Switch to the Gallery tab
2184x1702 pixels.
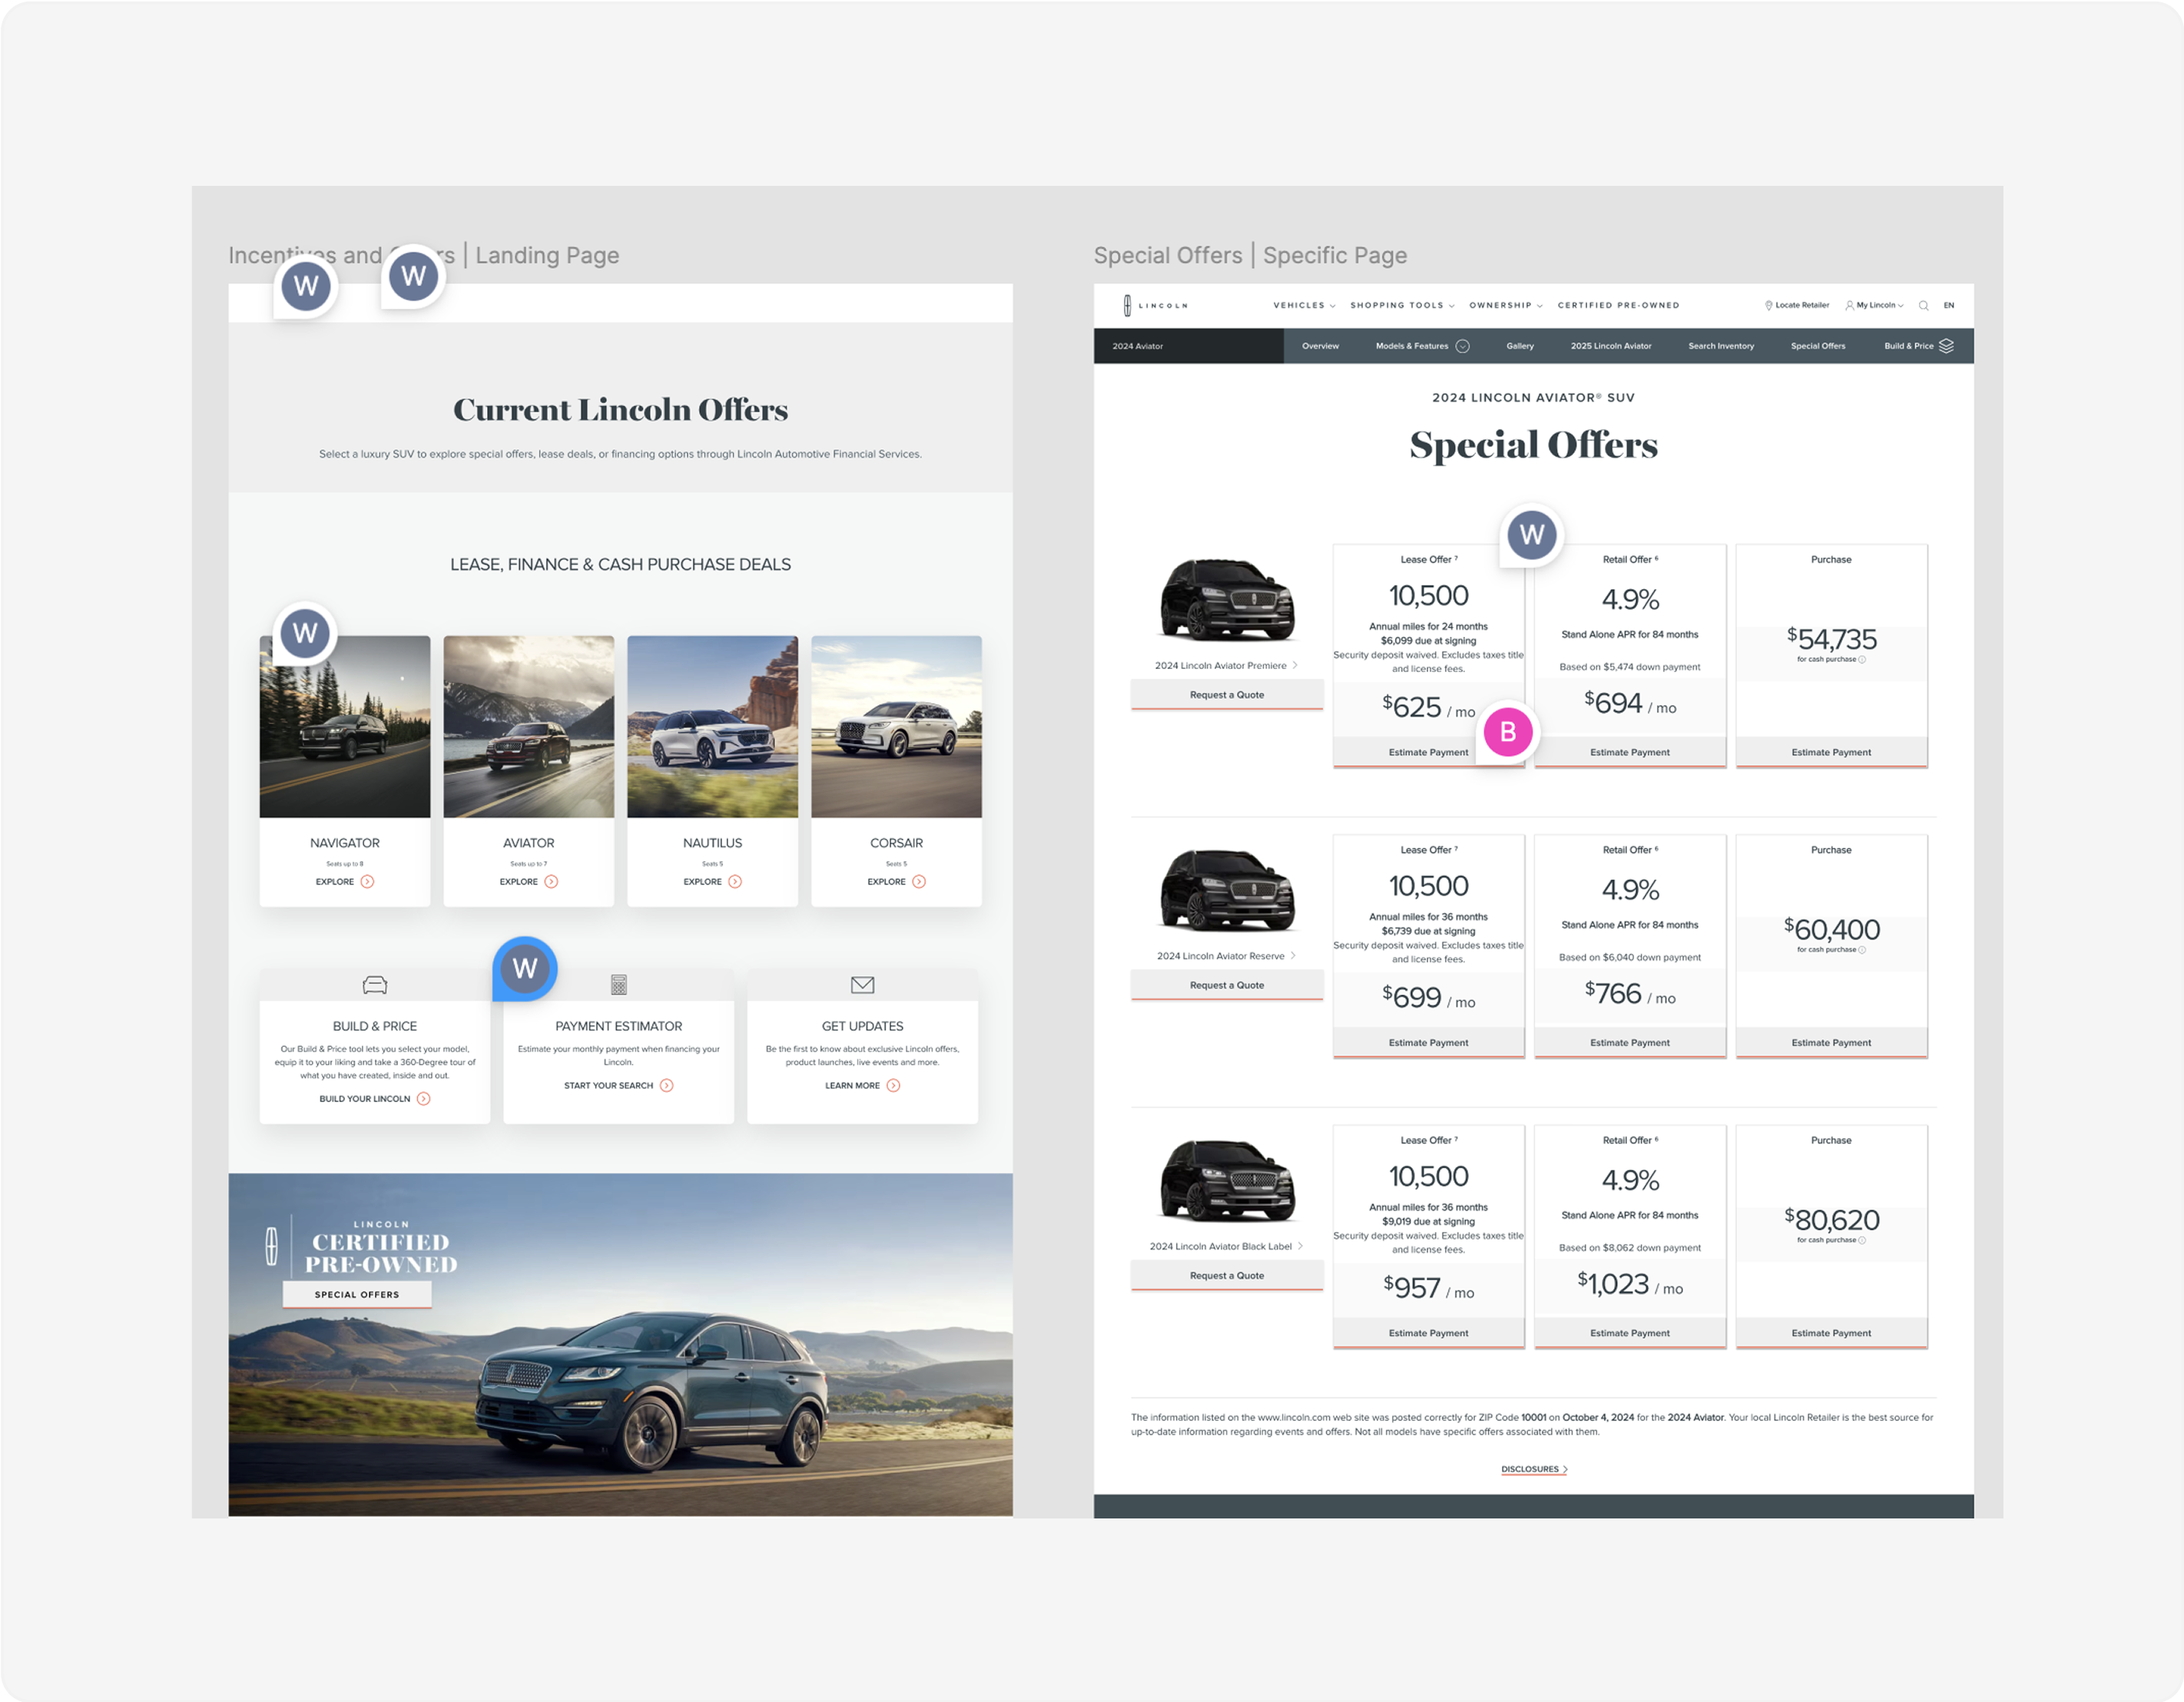[x=1520, y=346]
